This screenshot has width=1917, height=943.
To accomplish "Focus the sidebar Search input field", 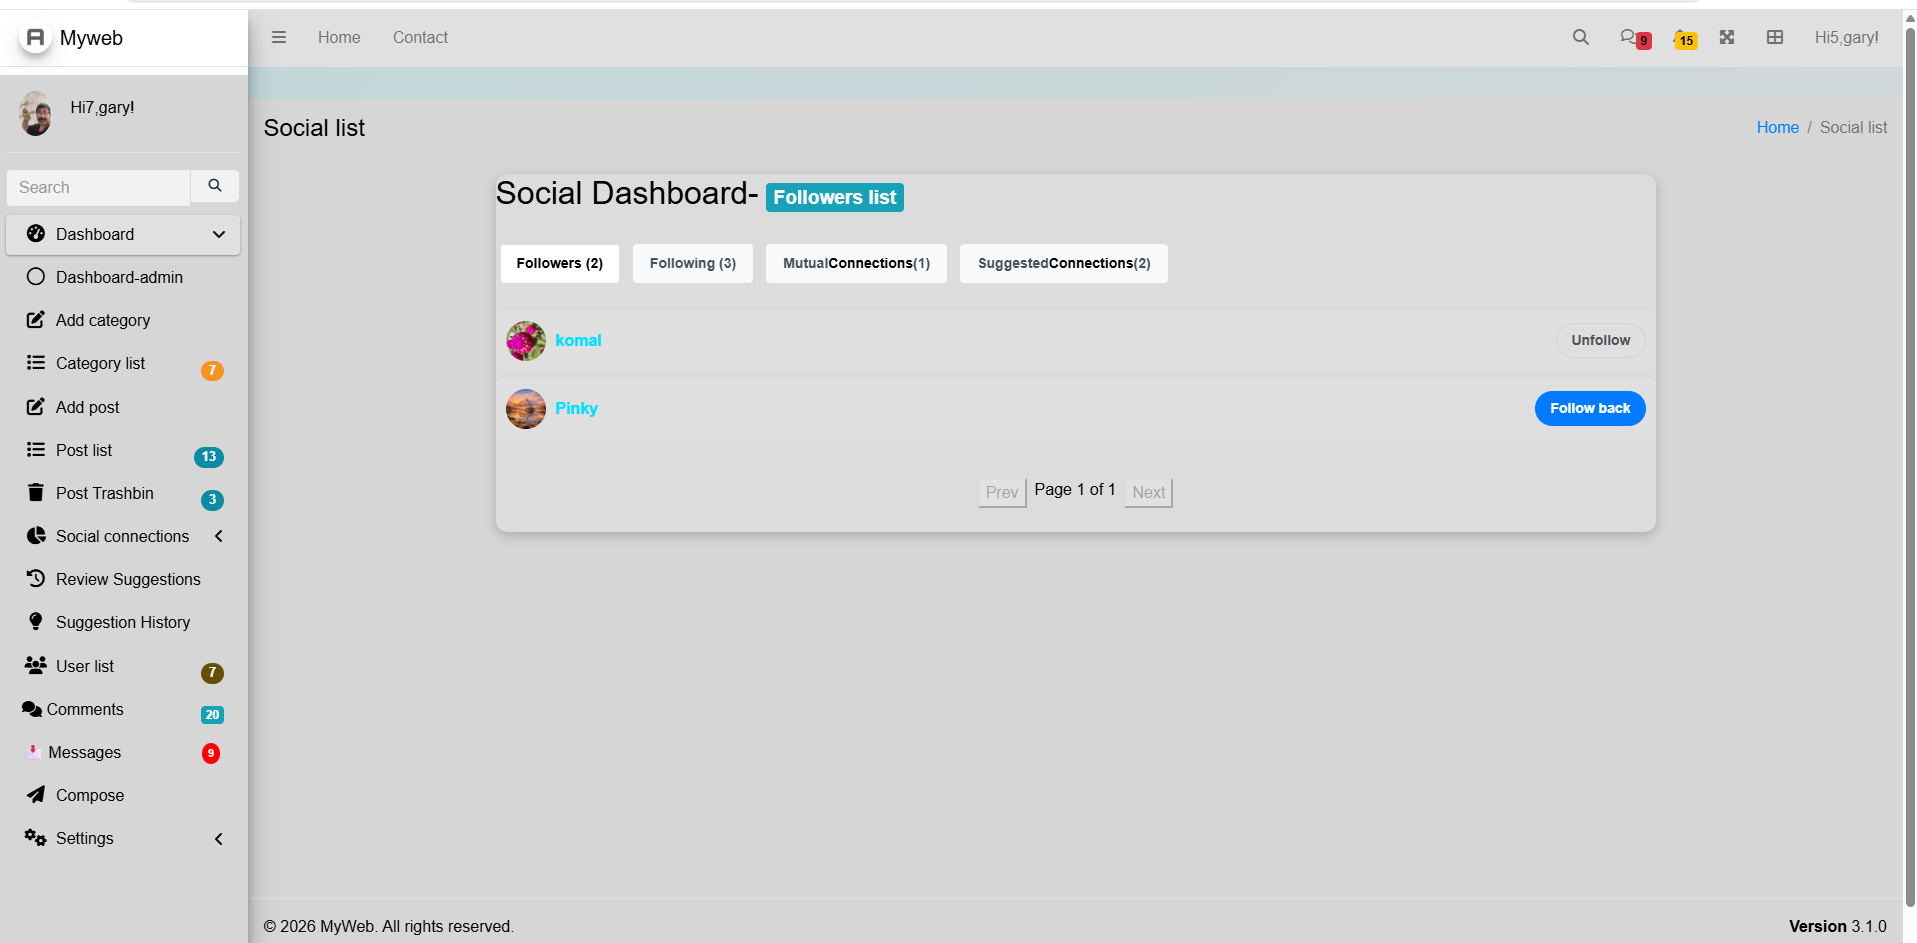I will click(x=98, y=187).
